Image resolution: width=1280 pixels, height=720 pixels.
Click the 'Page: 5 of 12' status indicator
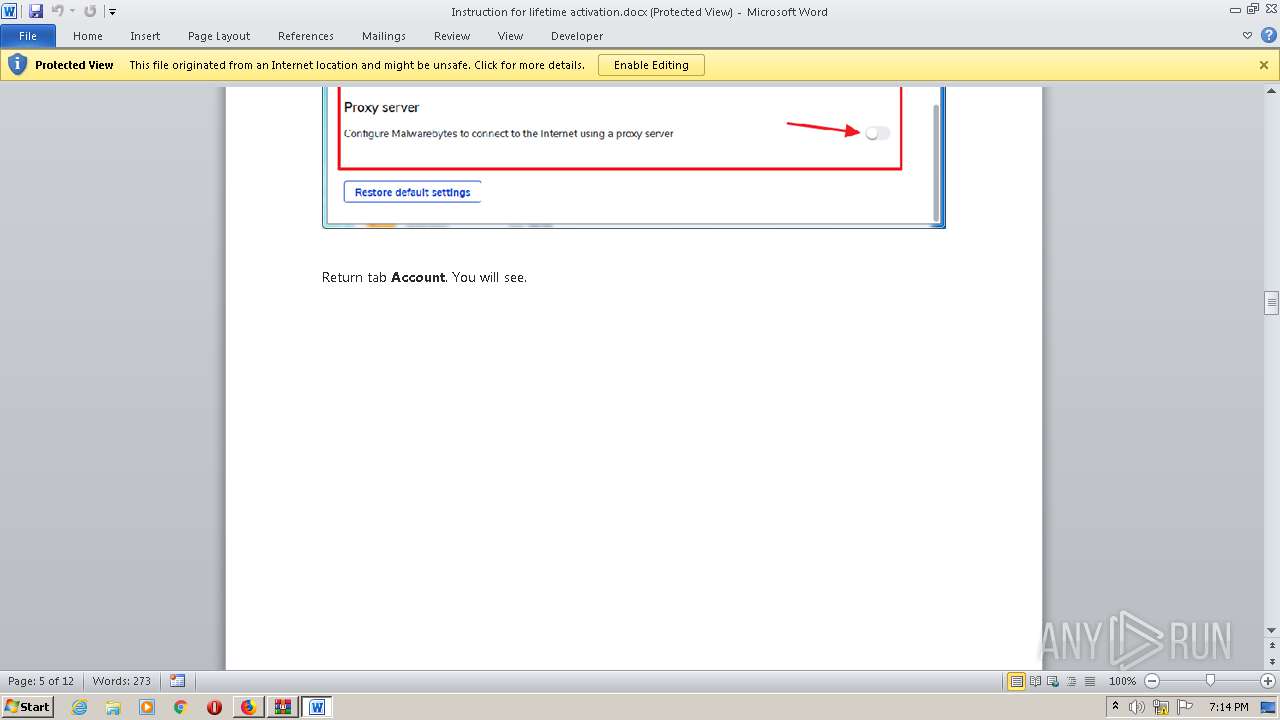tap(41, 681)
